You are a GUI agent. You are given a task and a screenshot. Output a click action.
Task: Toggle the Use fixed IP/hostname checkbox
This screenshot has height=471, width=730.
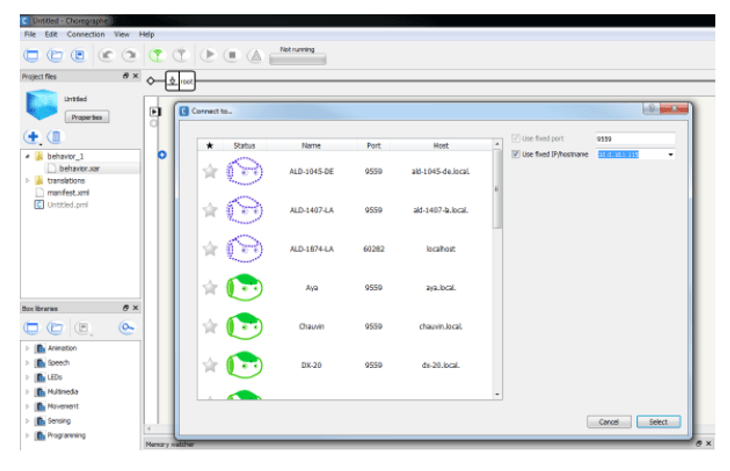click(515, 154)
